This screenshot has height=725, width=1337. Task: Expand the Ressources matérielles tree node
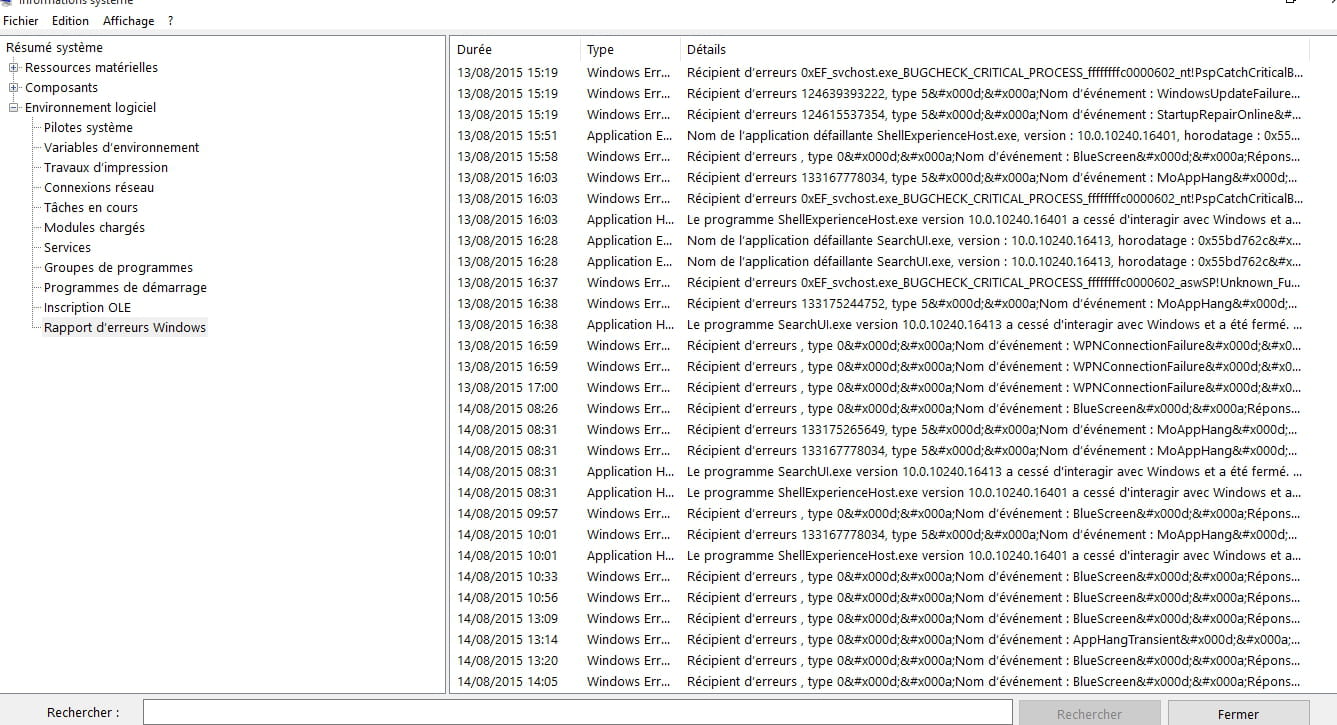14,68
